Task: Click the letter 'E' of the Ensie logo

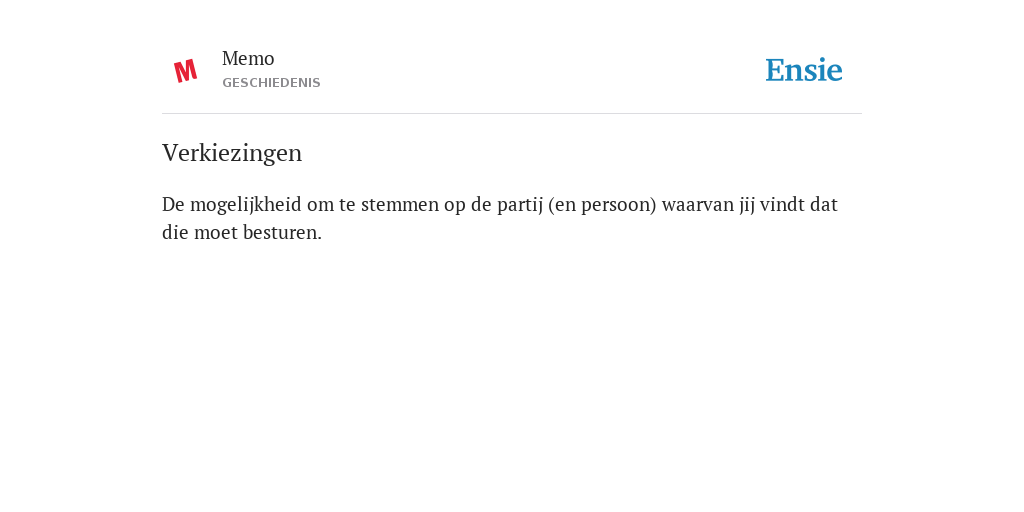Action: [x=776, y=70]
